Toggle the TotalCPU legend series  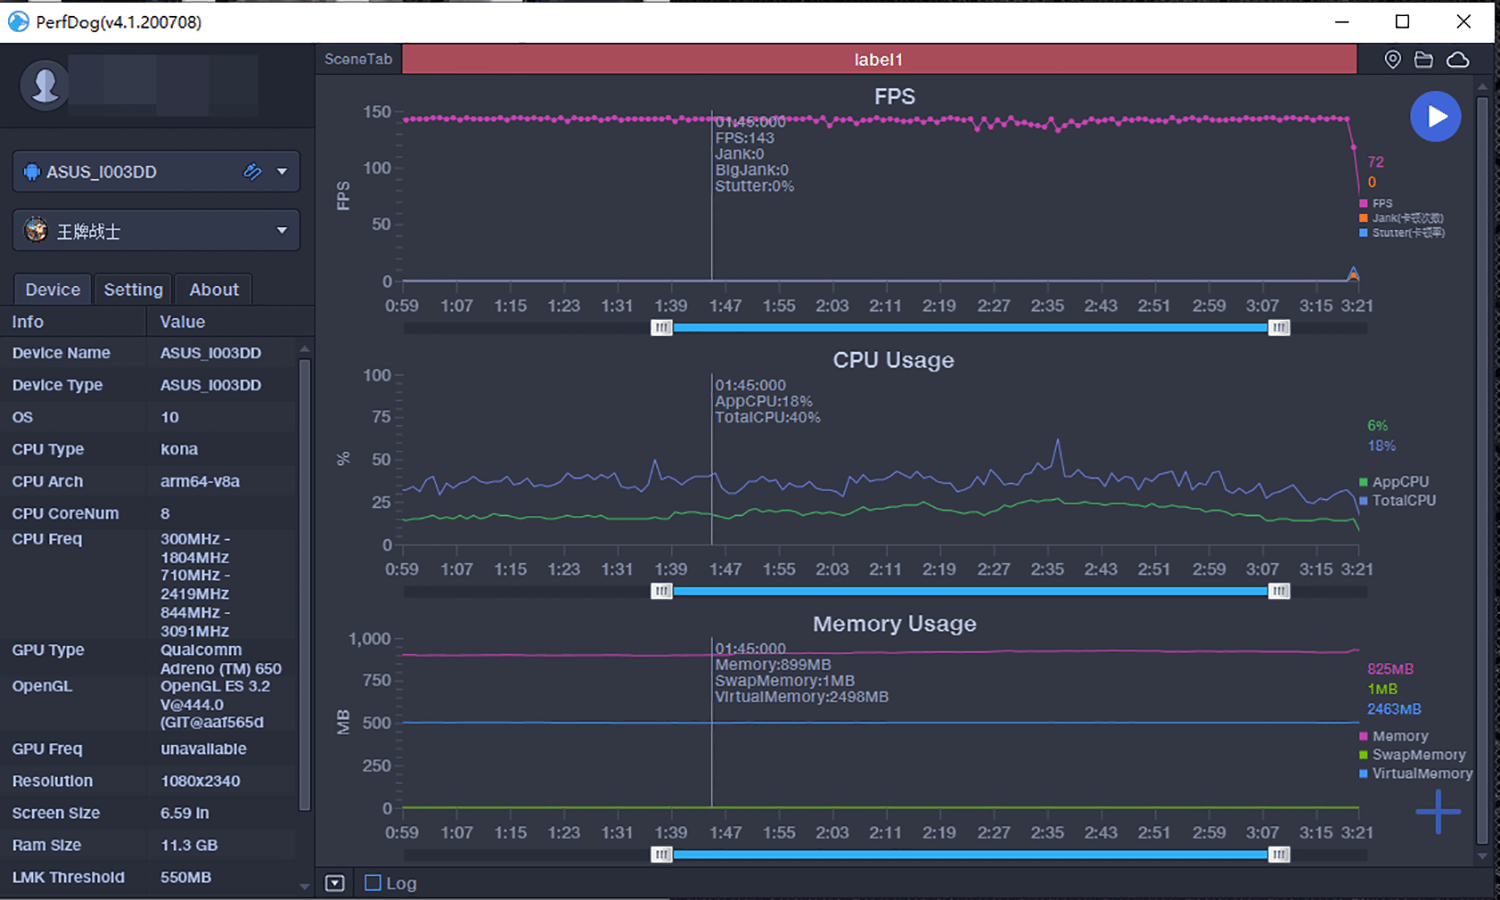pos(1398,500)
